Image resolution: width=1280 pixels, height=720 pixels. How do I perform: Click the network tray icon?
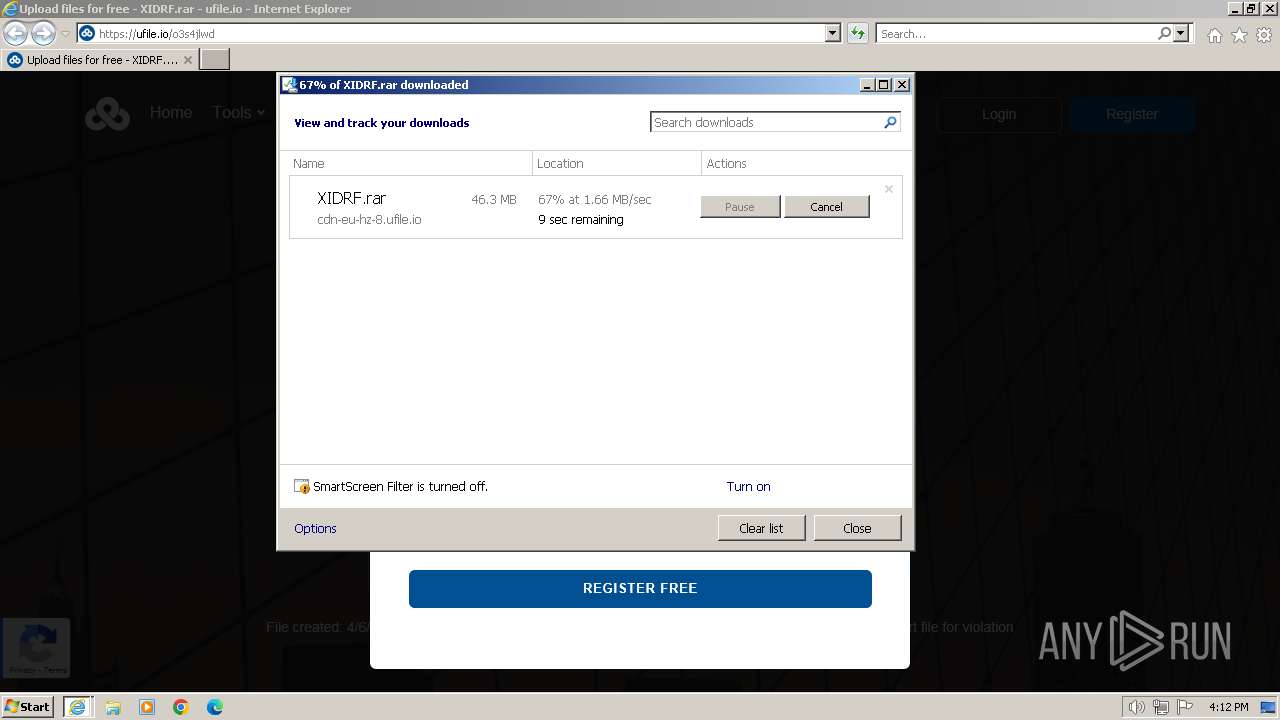(x=1161, y=707)
